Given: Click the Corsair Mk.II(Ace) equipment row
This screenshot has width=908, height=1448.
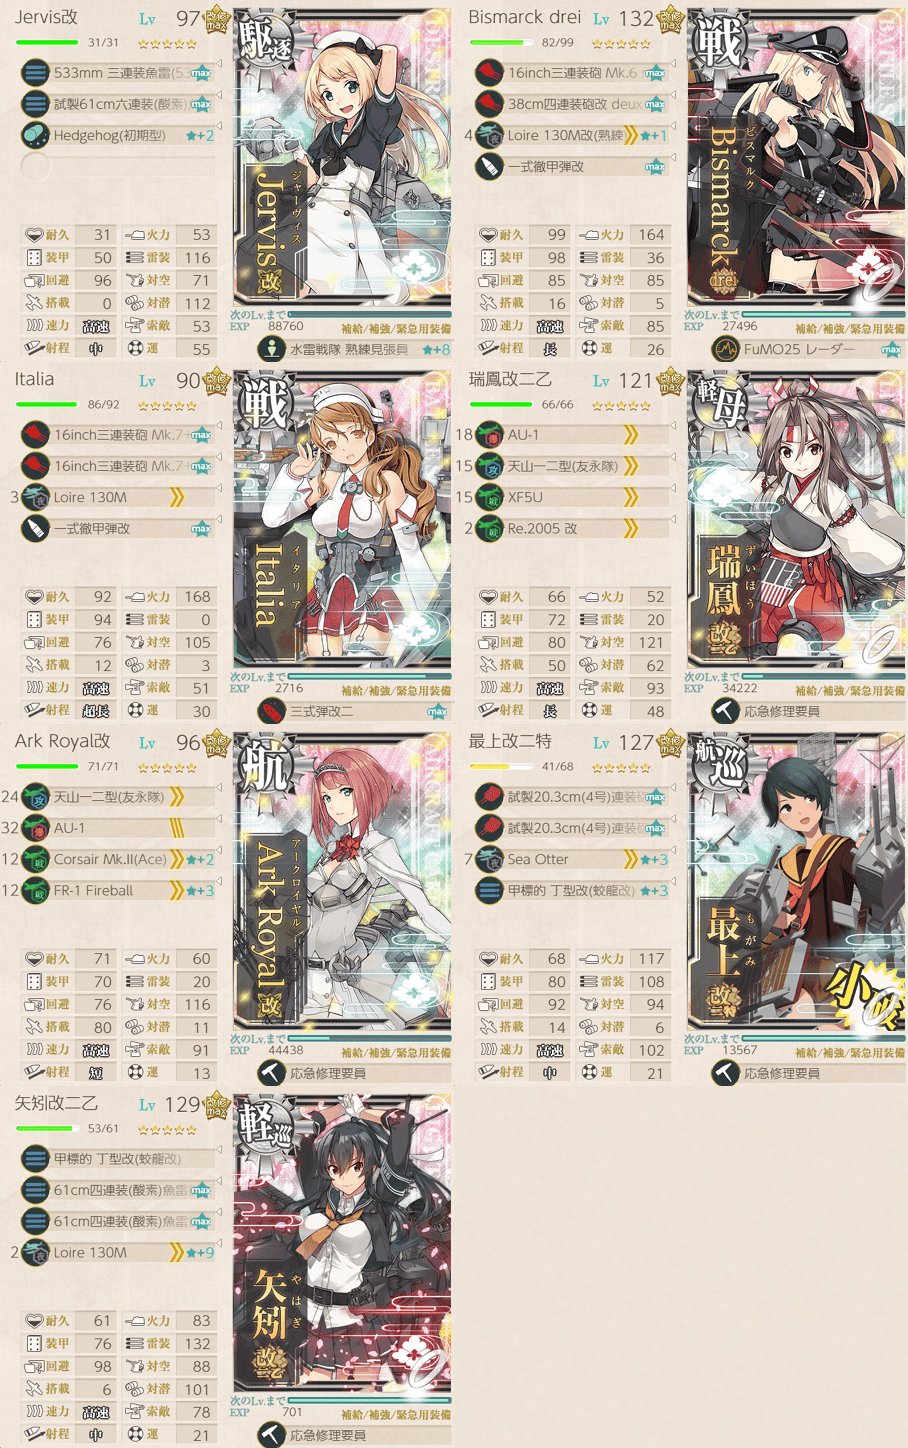Looking at the screenshot, I should [x=118, y=859].
